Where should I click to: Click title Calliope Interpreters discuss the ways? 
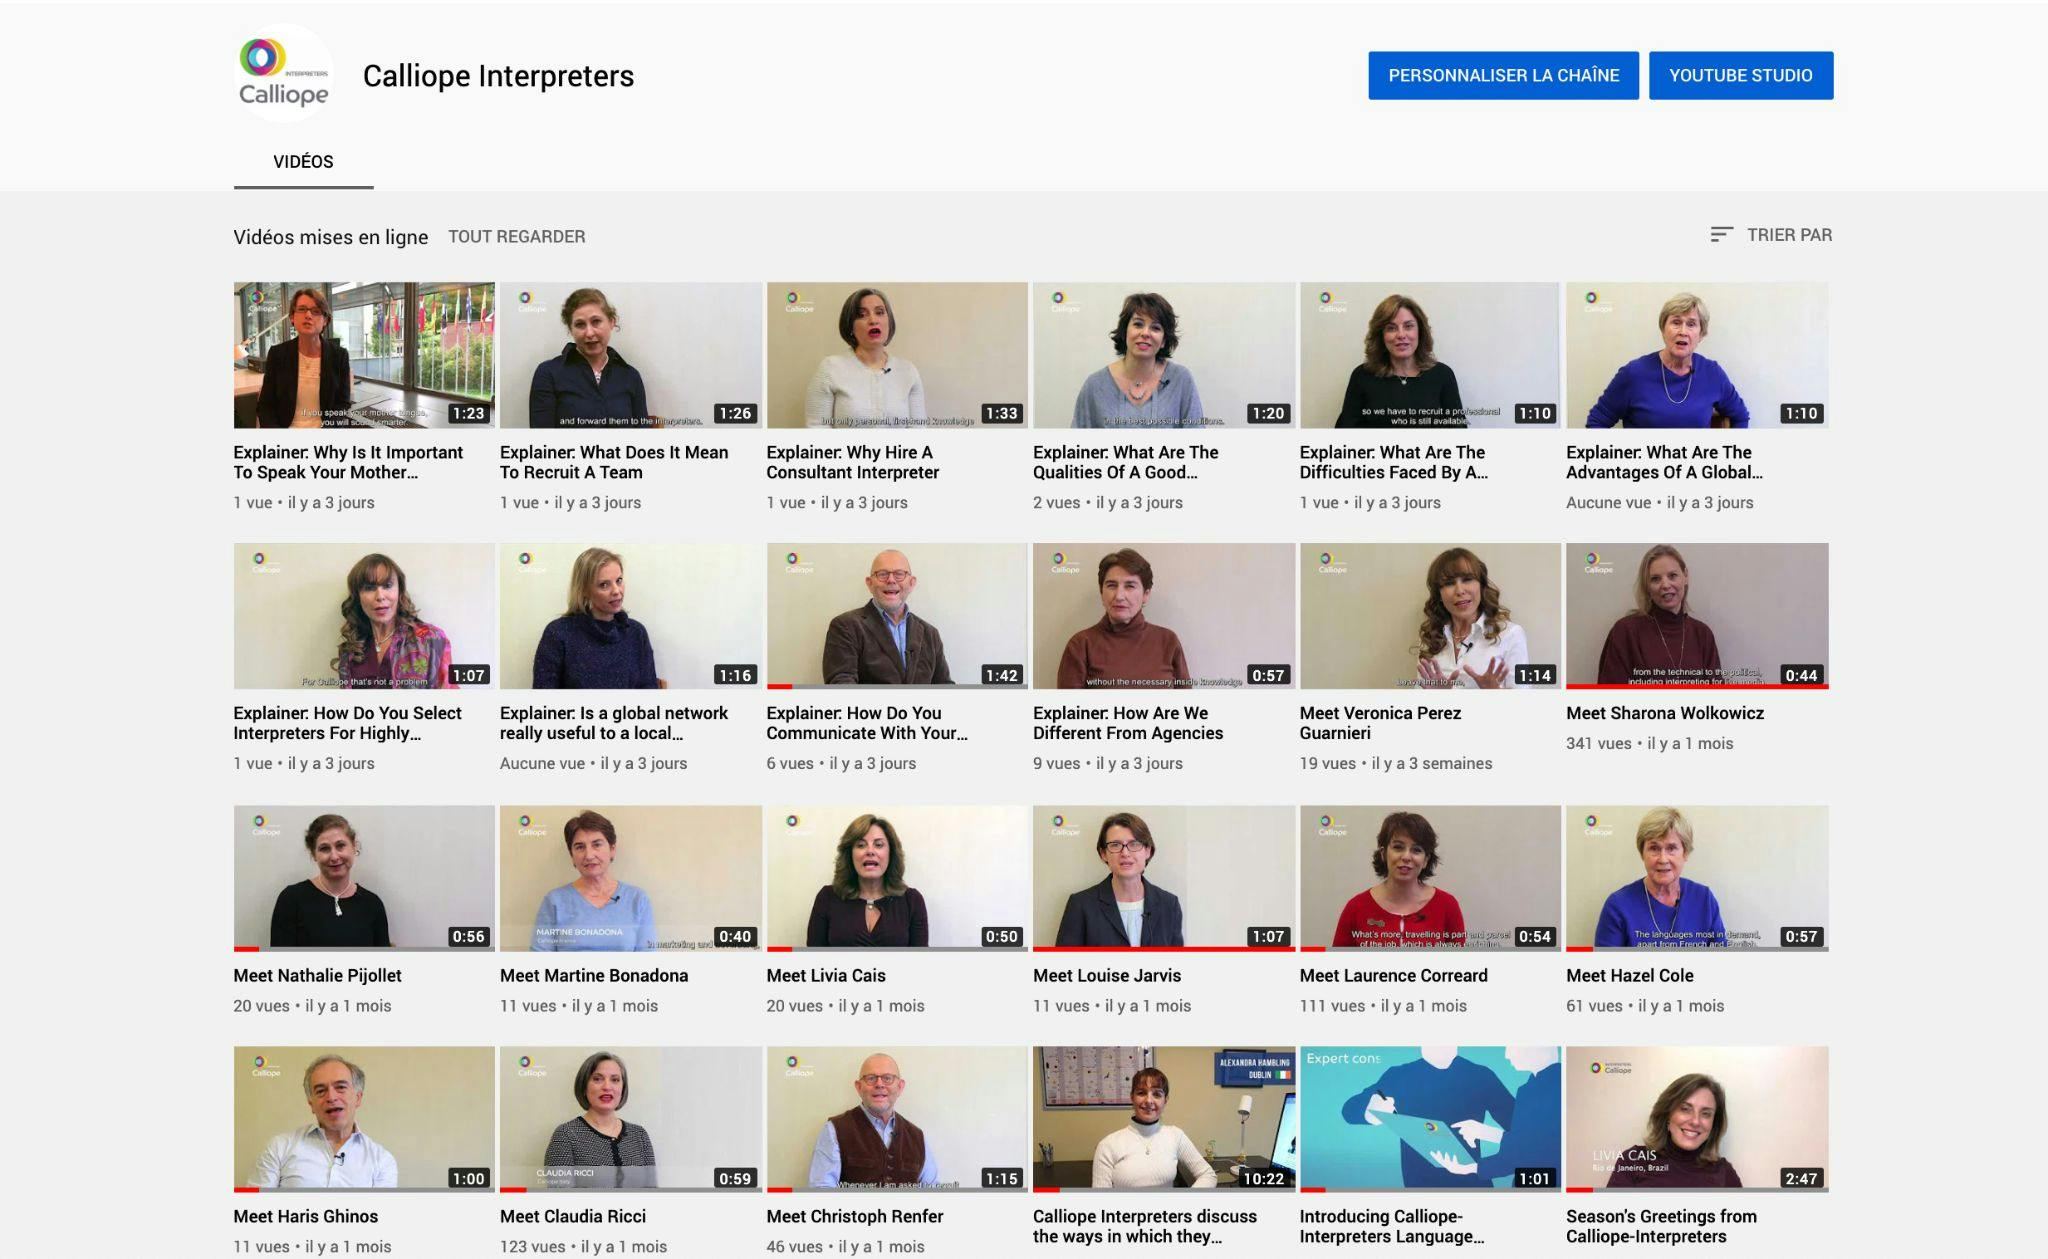[x=1145, y=1226]
